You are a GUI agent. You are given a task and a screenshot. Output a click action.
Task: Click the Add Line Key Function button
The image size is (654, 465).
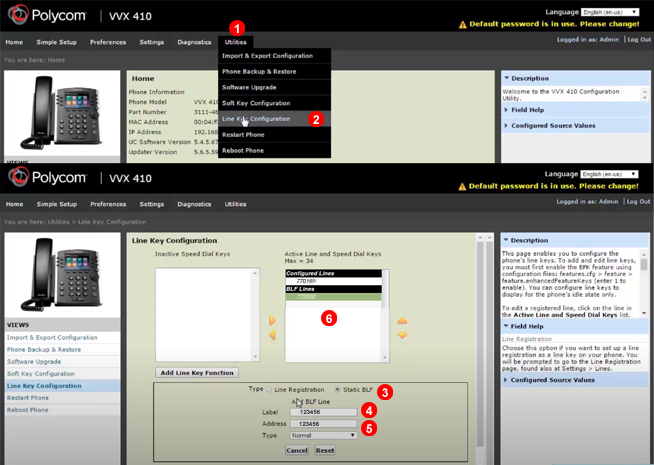(197, 372)
